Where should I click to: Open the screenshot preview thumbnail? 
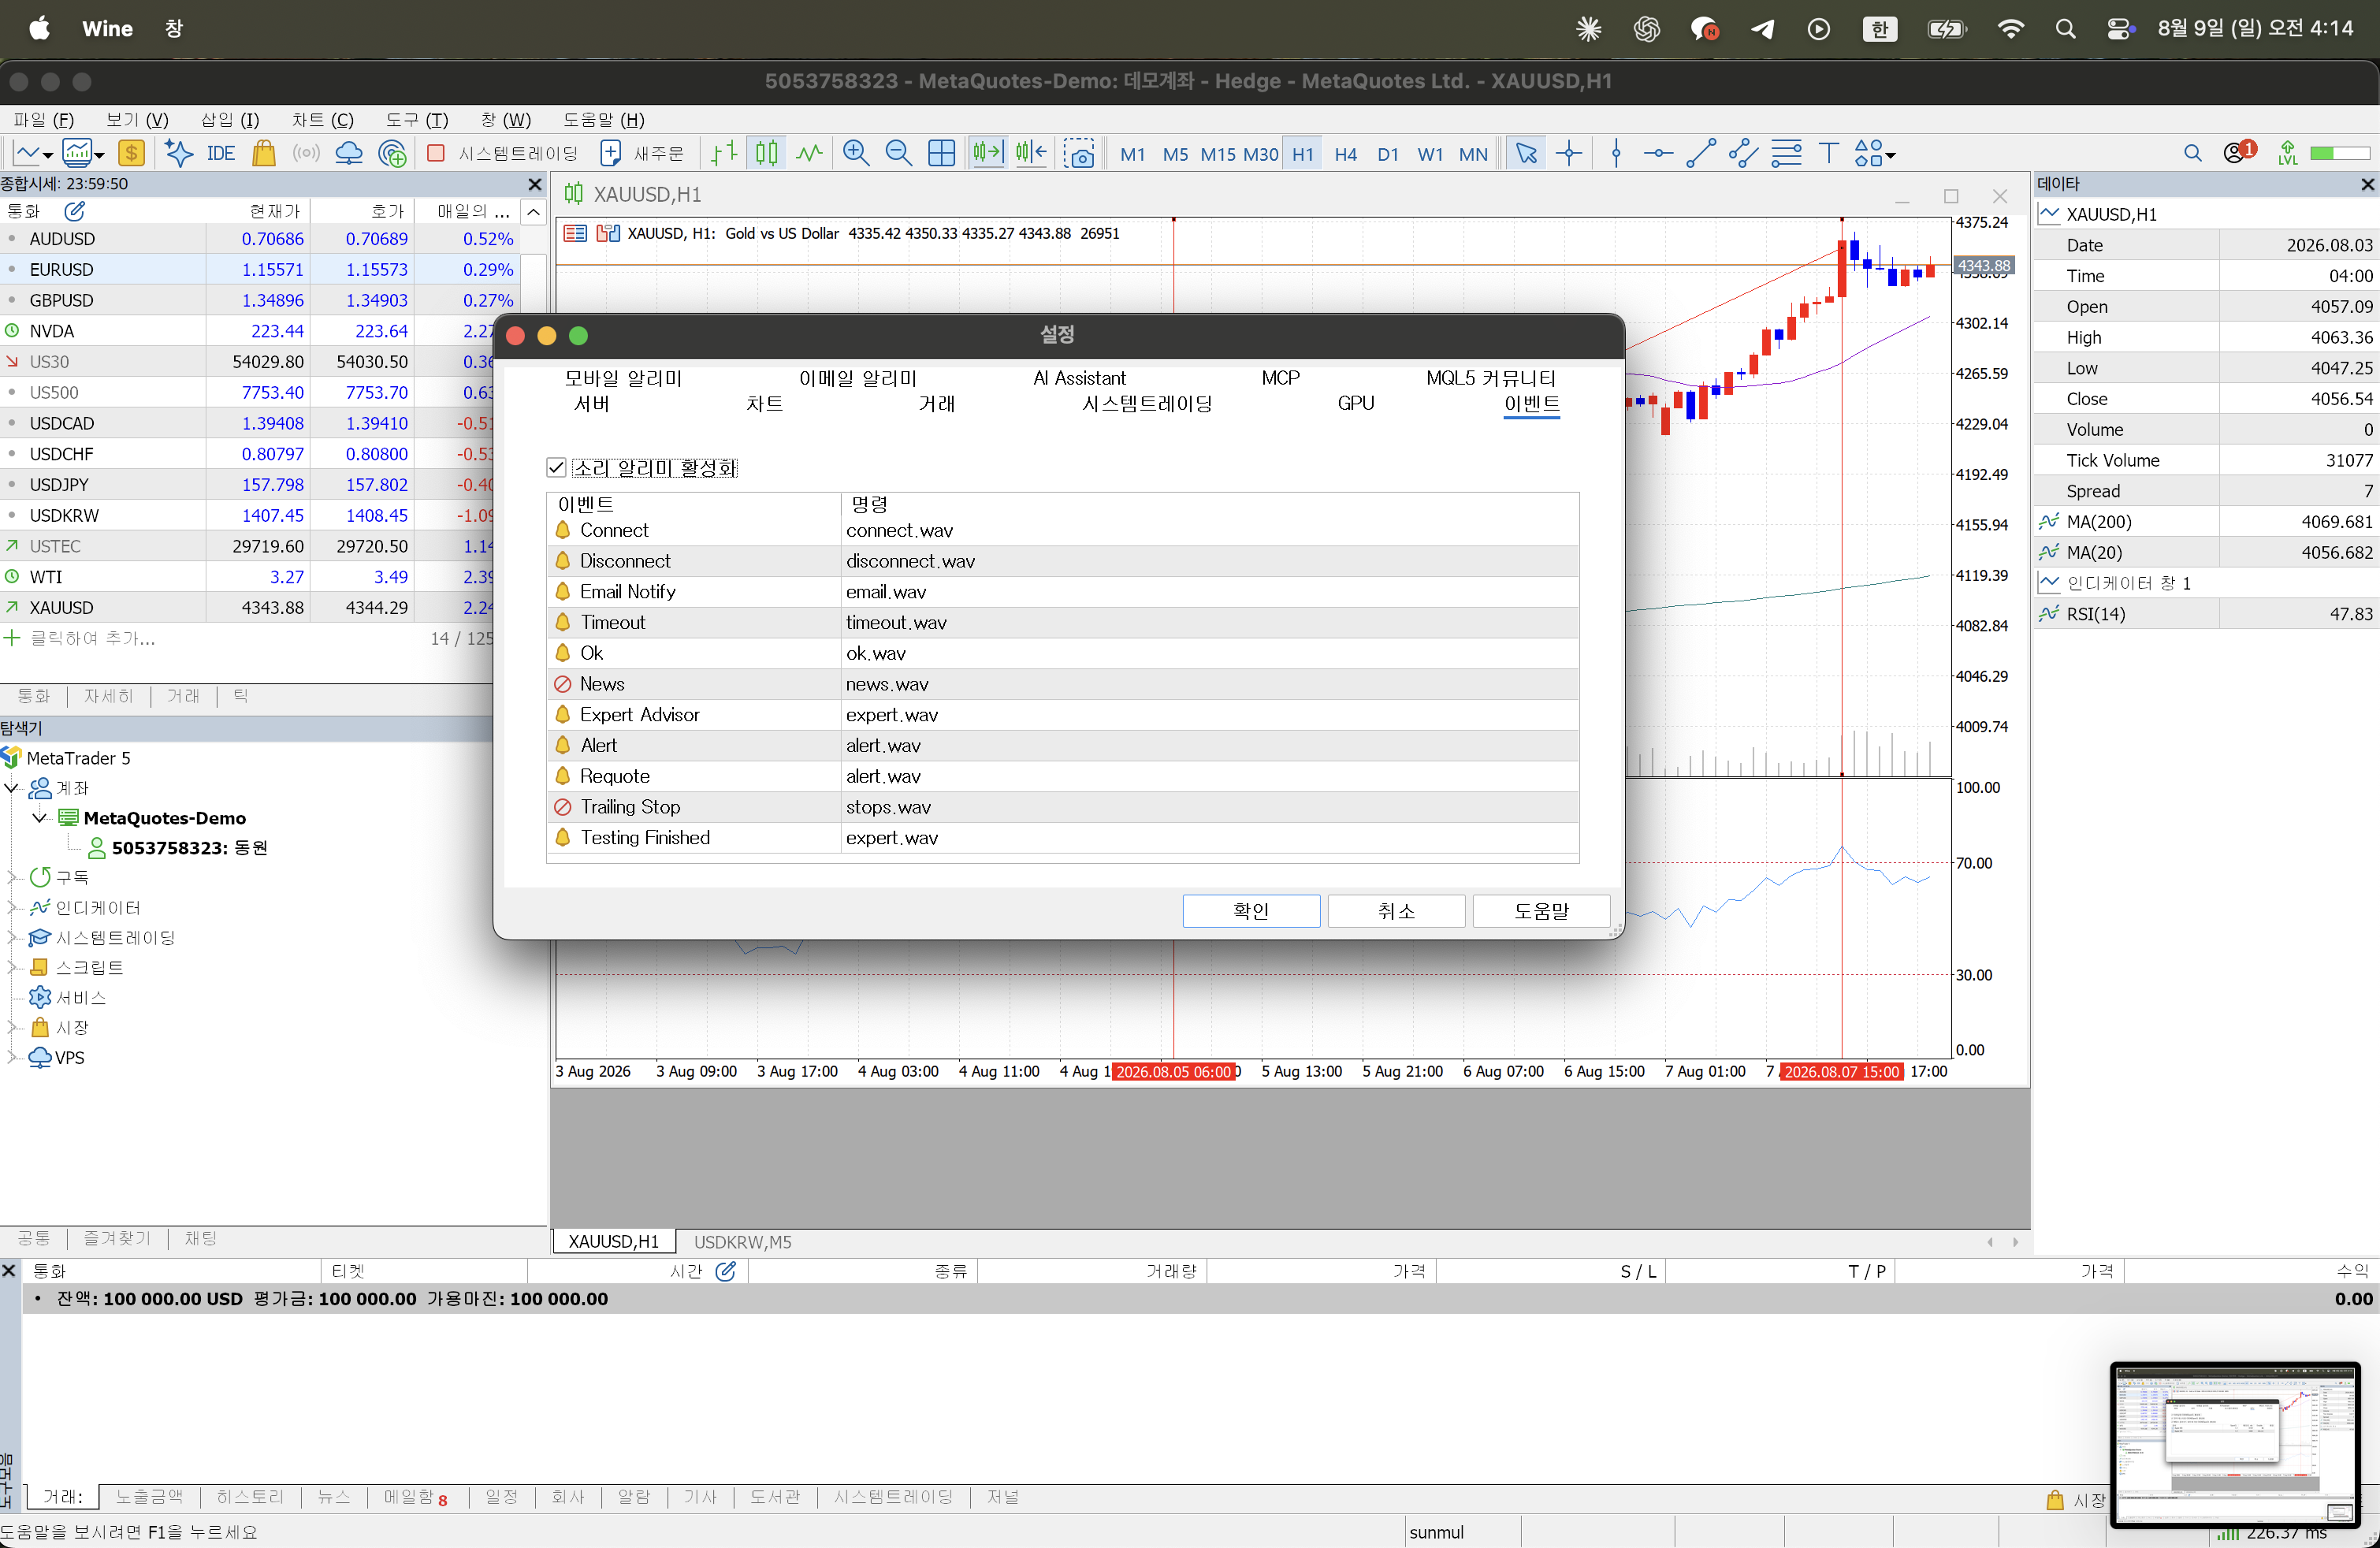point(2235,1444)
